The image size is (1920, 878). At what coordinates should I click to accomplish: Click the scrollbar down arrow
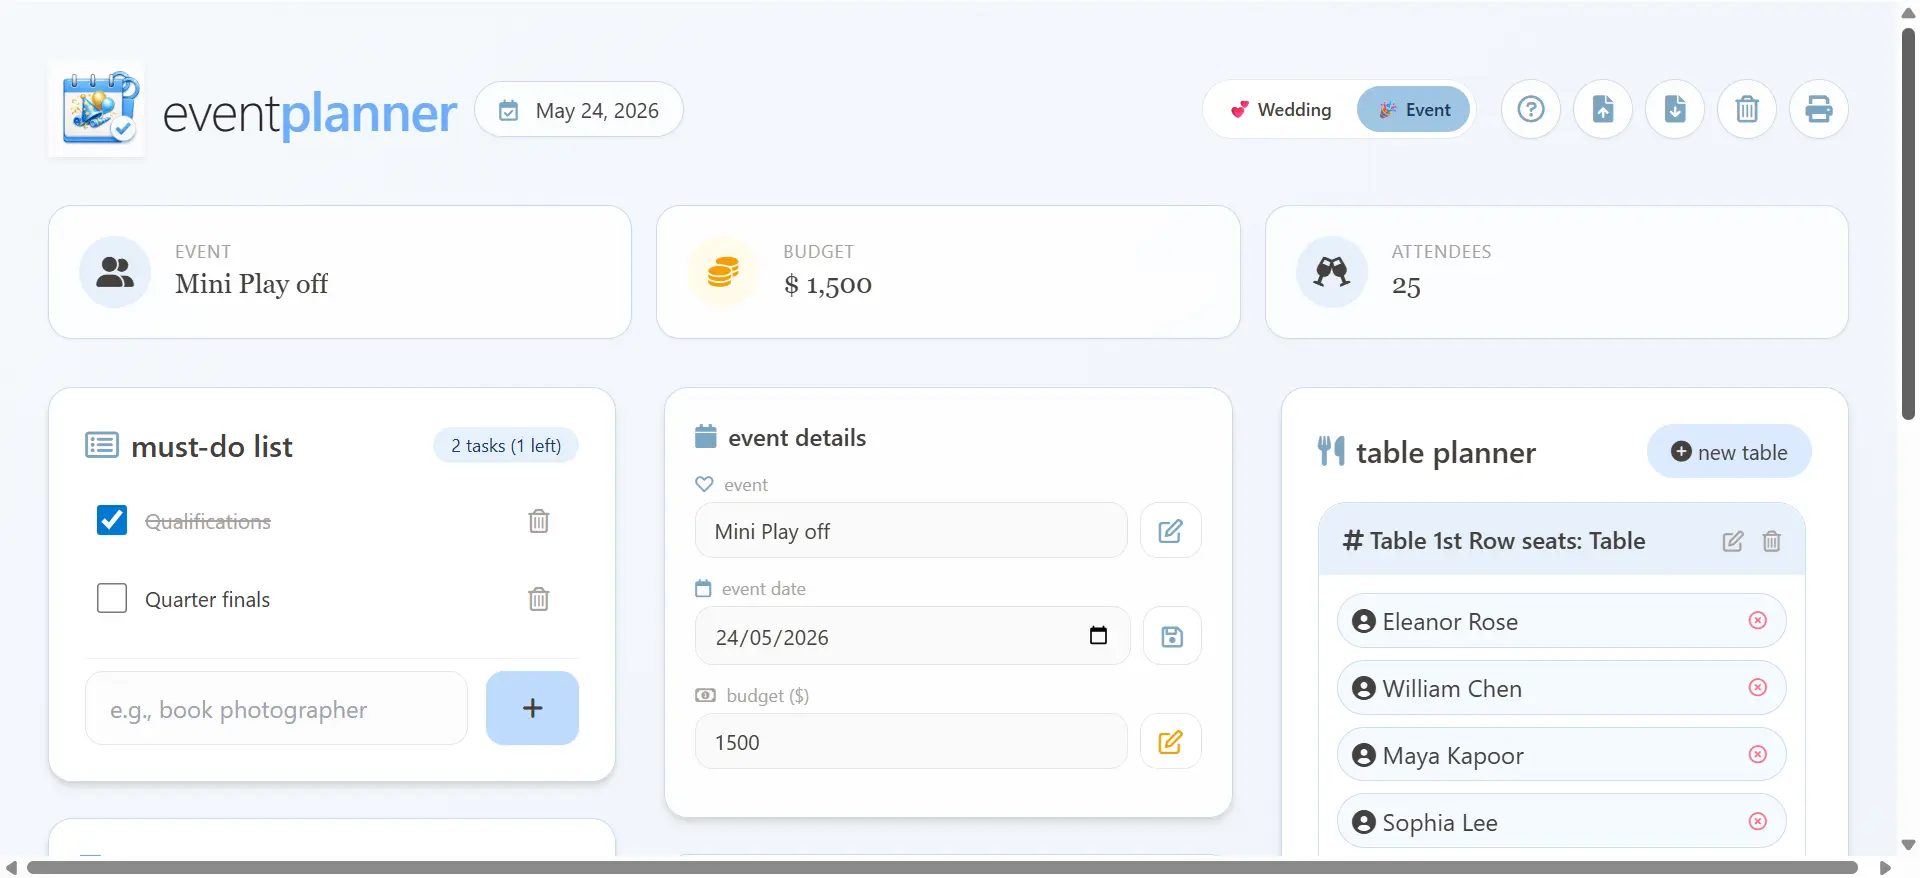(1908, 845)
